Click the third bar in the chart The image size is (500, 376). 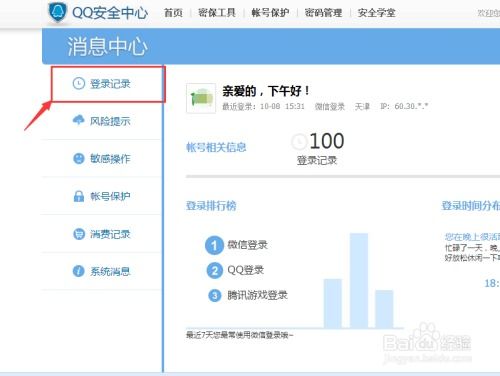pos(384,309)
